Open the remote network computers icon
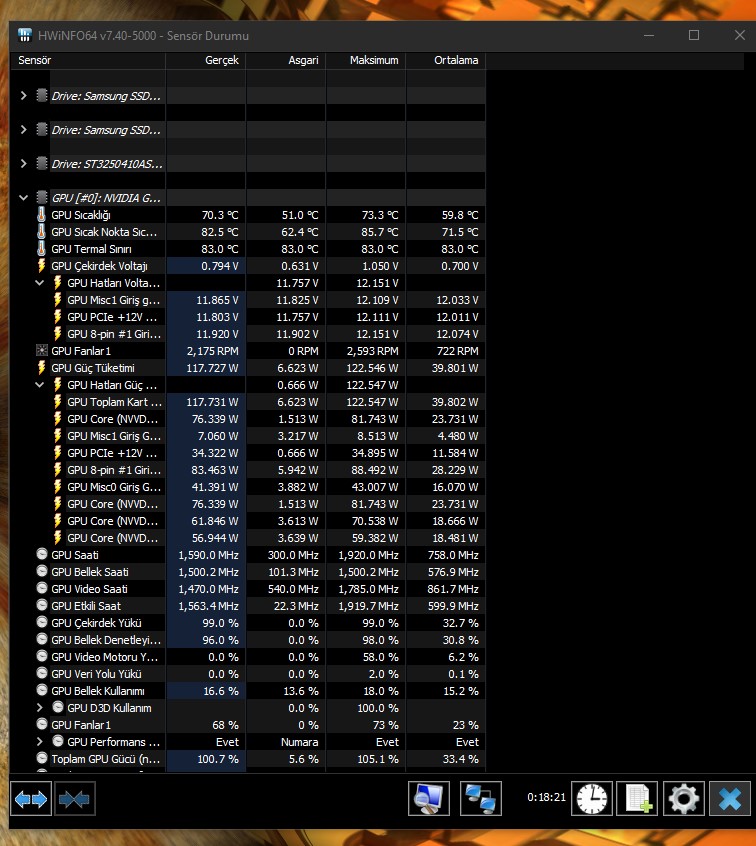 481,799
